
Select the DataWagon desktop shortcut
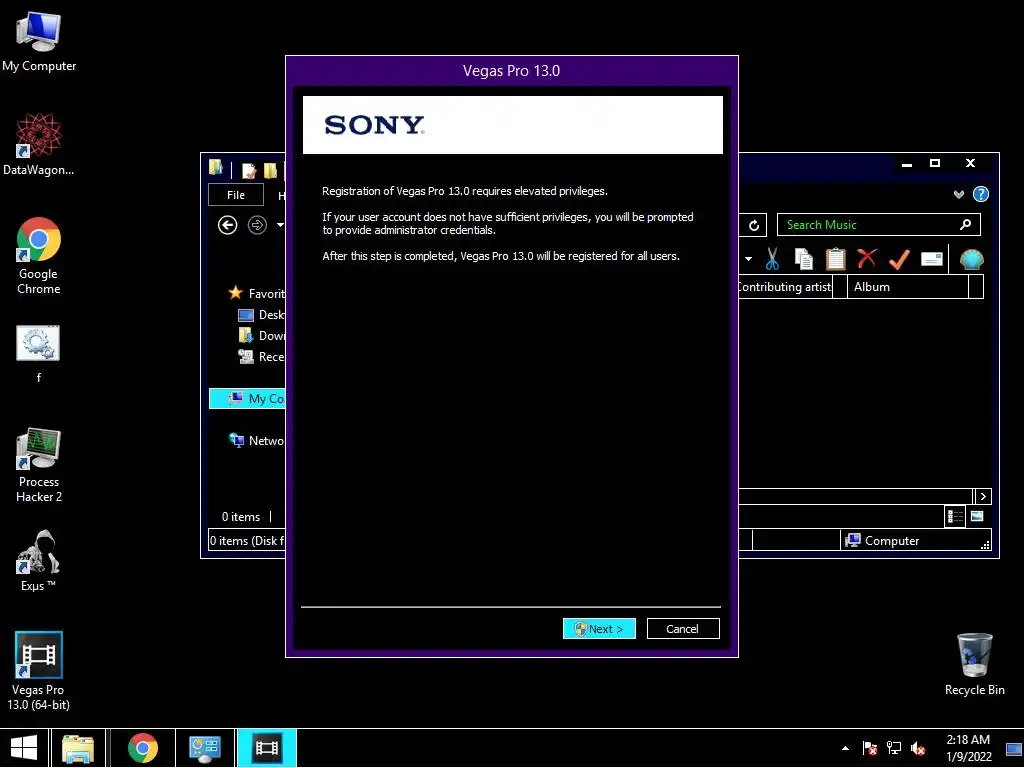tap(39, 144)
